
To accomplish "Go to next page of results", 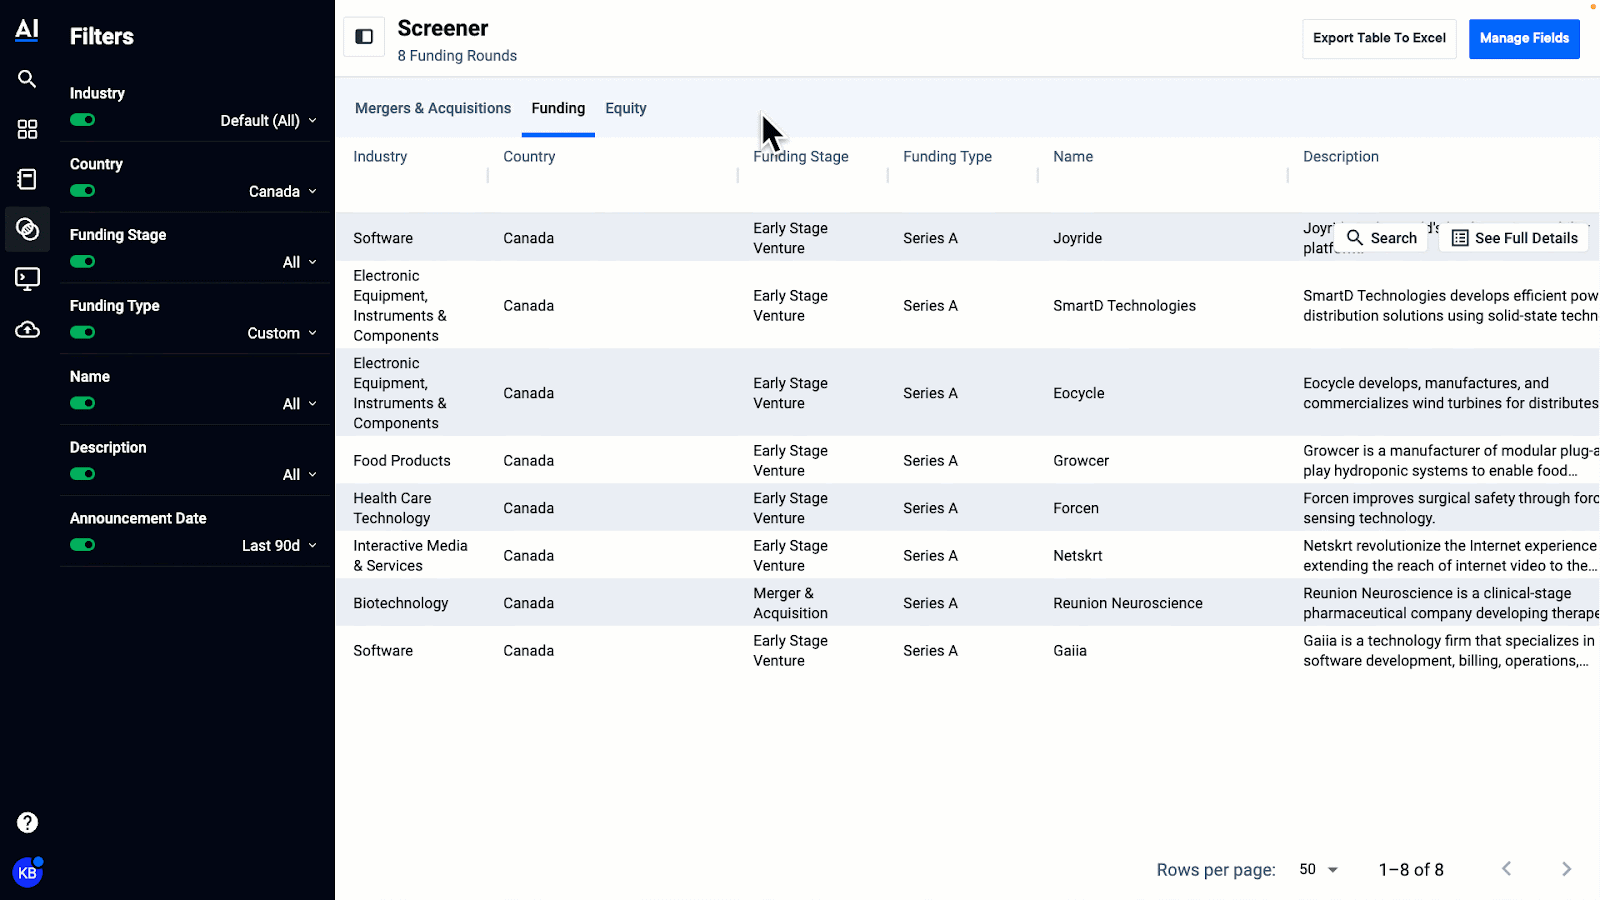I will click(1566, 869).
